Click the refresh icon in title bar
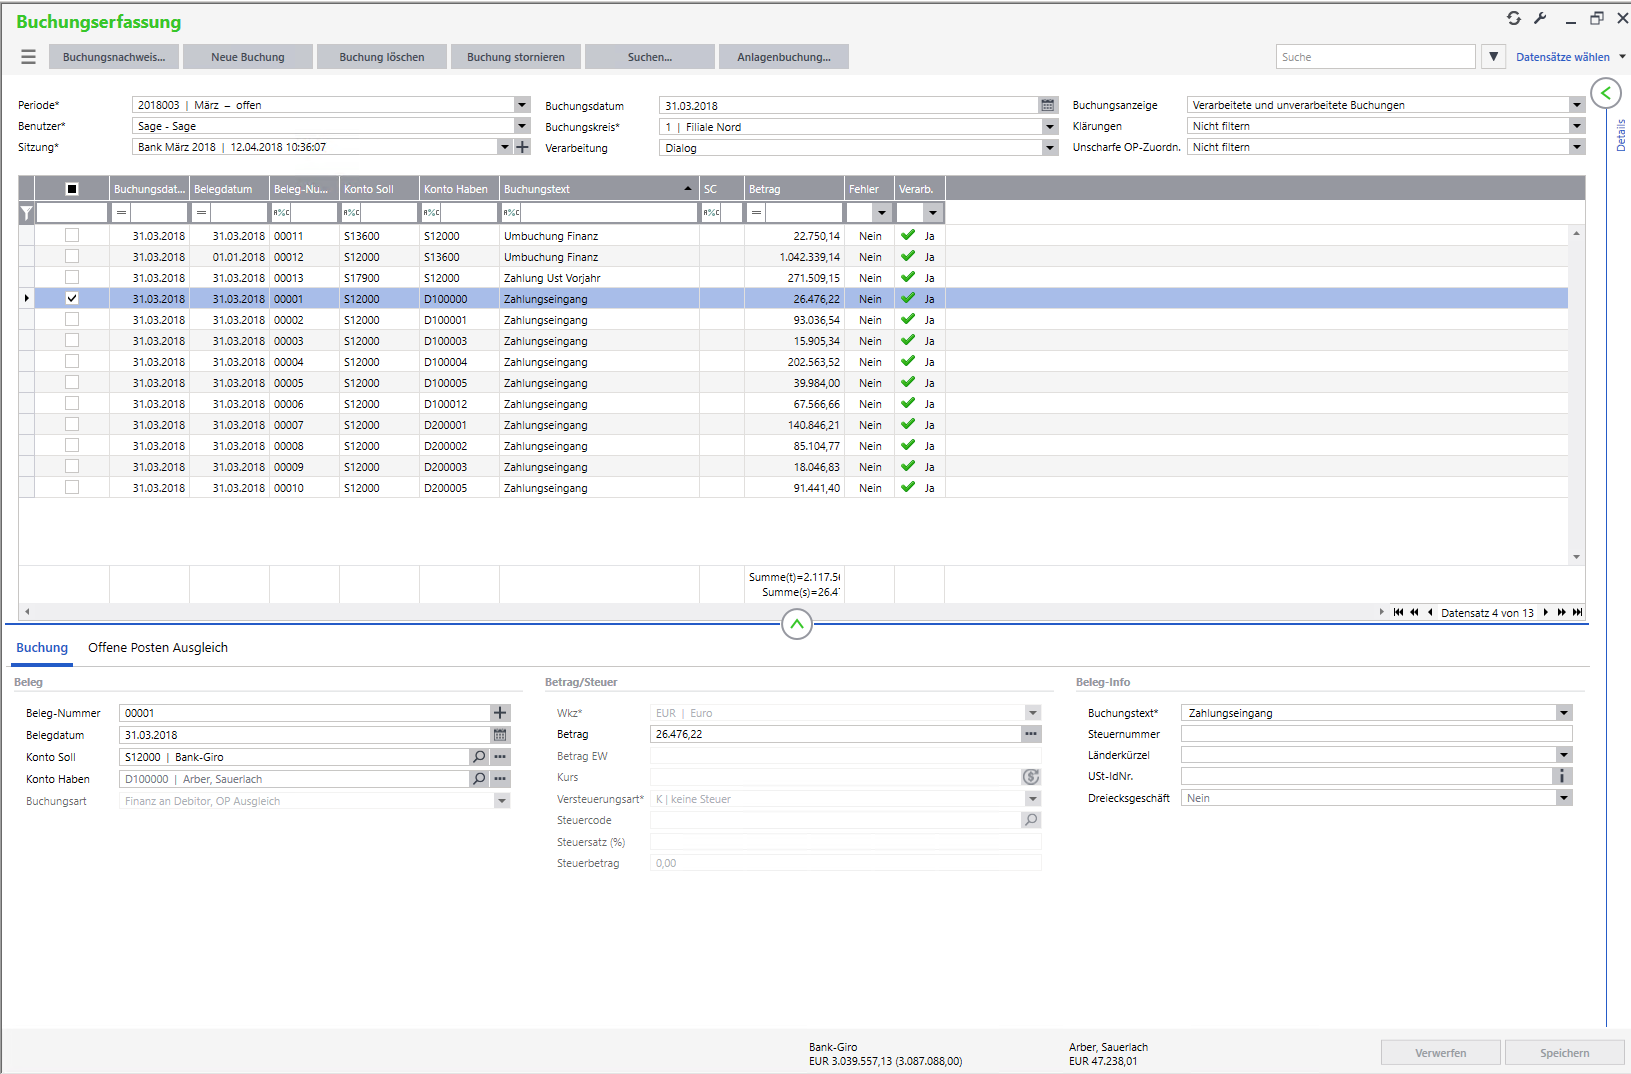Image resolution: width=1631 pixels, height=1074 pixels. (1513, 18)
